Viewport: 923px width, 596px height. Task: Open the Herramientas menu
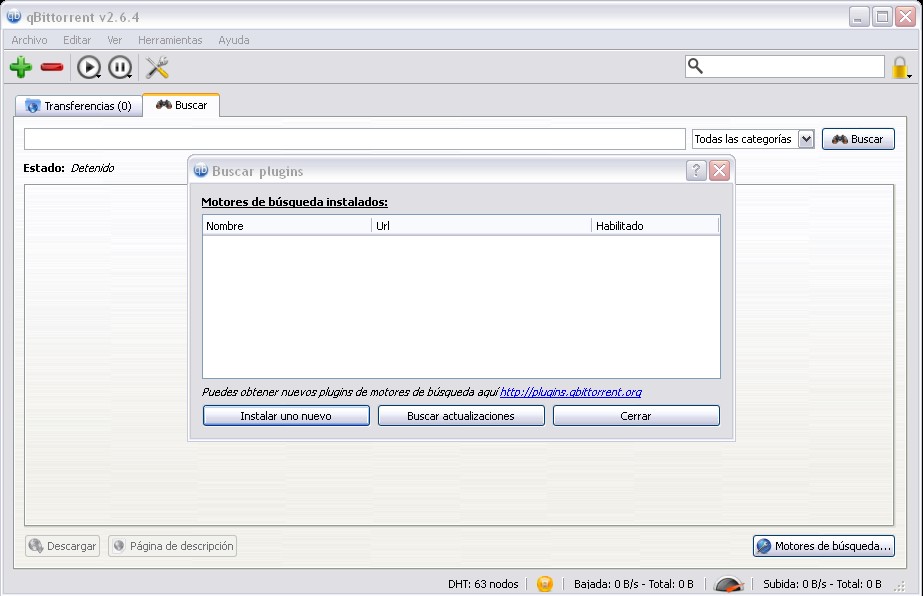(x=170, y=40)
